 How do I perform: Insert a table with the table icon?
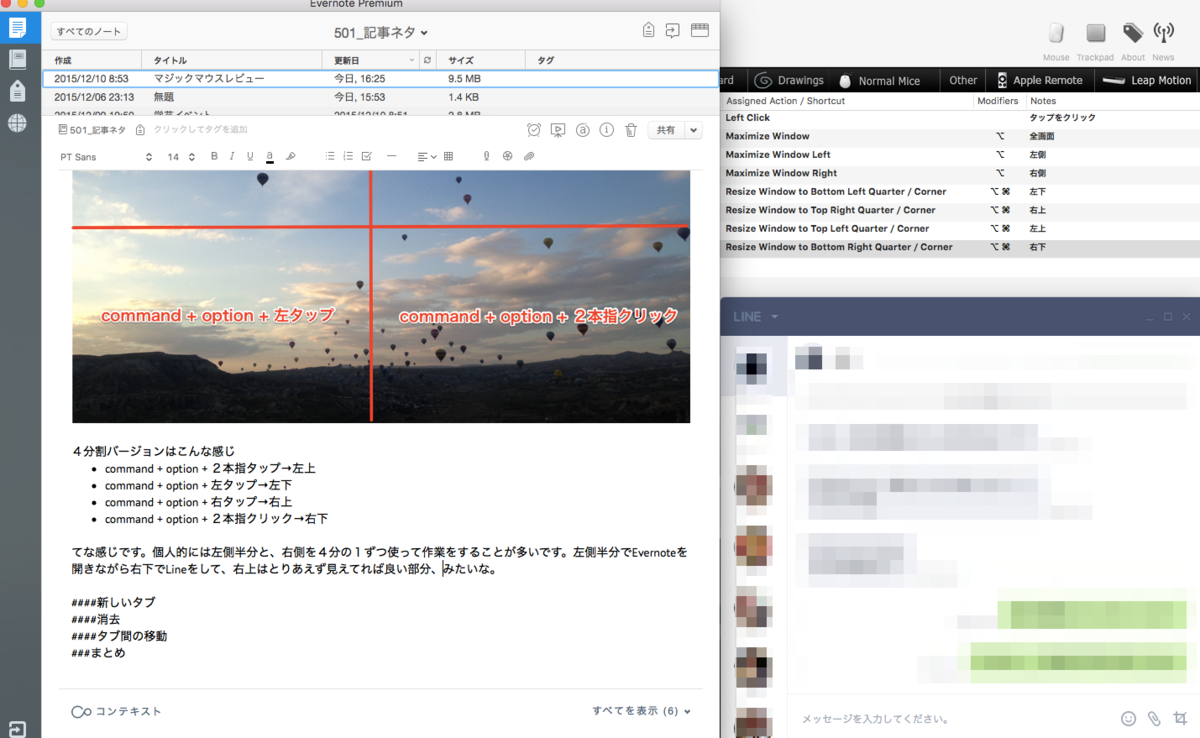[447, 156]
